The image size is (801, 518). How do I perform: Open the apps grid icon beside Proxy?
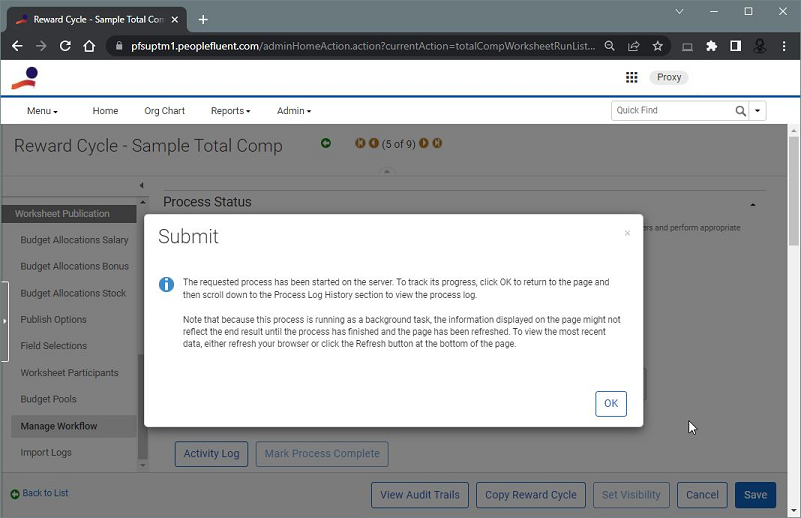point(631,77)
